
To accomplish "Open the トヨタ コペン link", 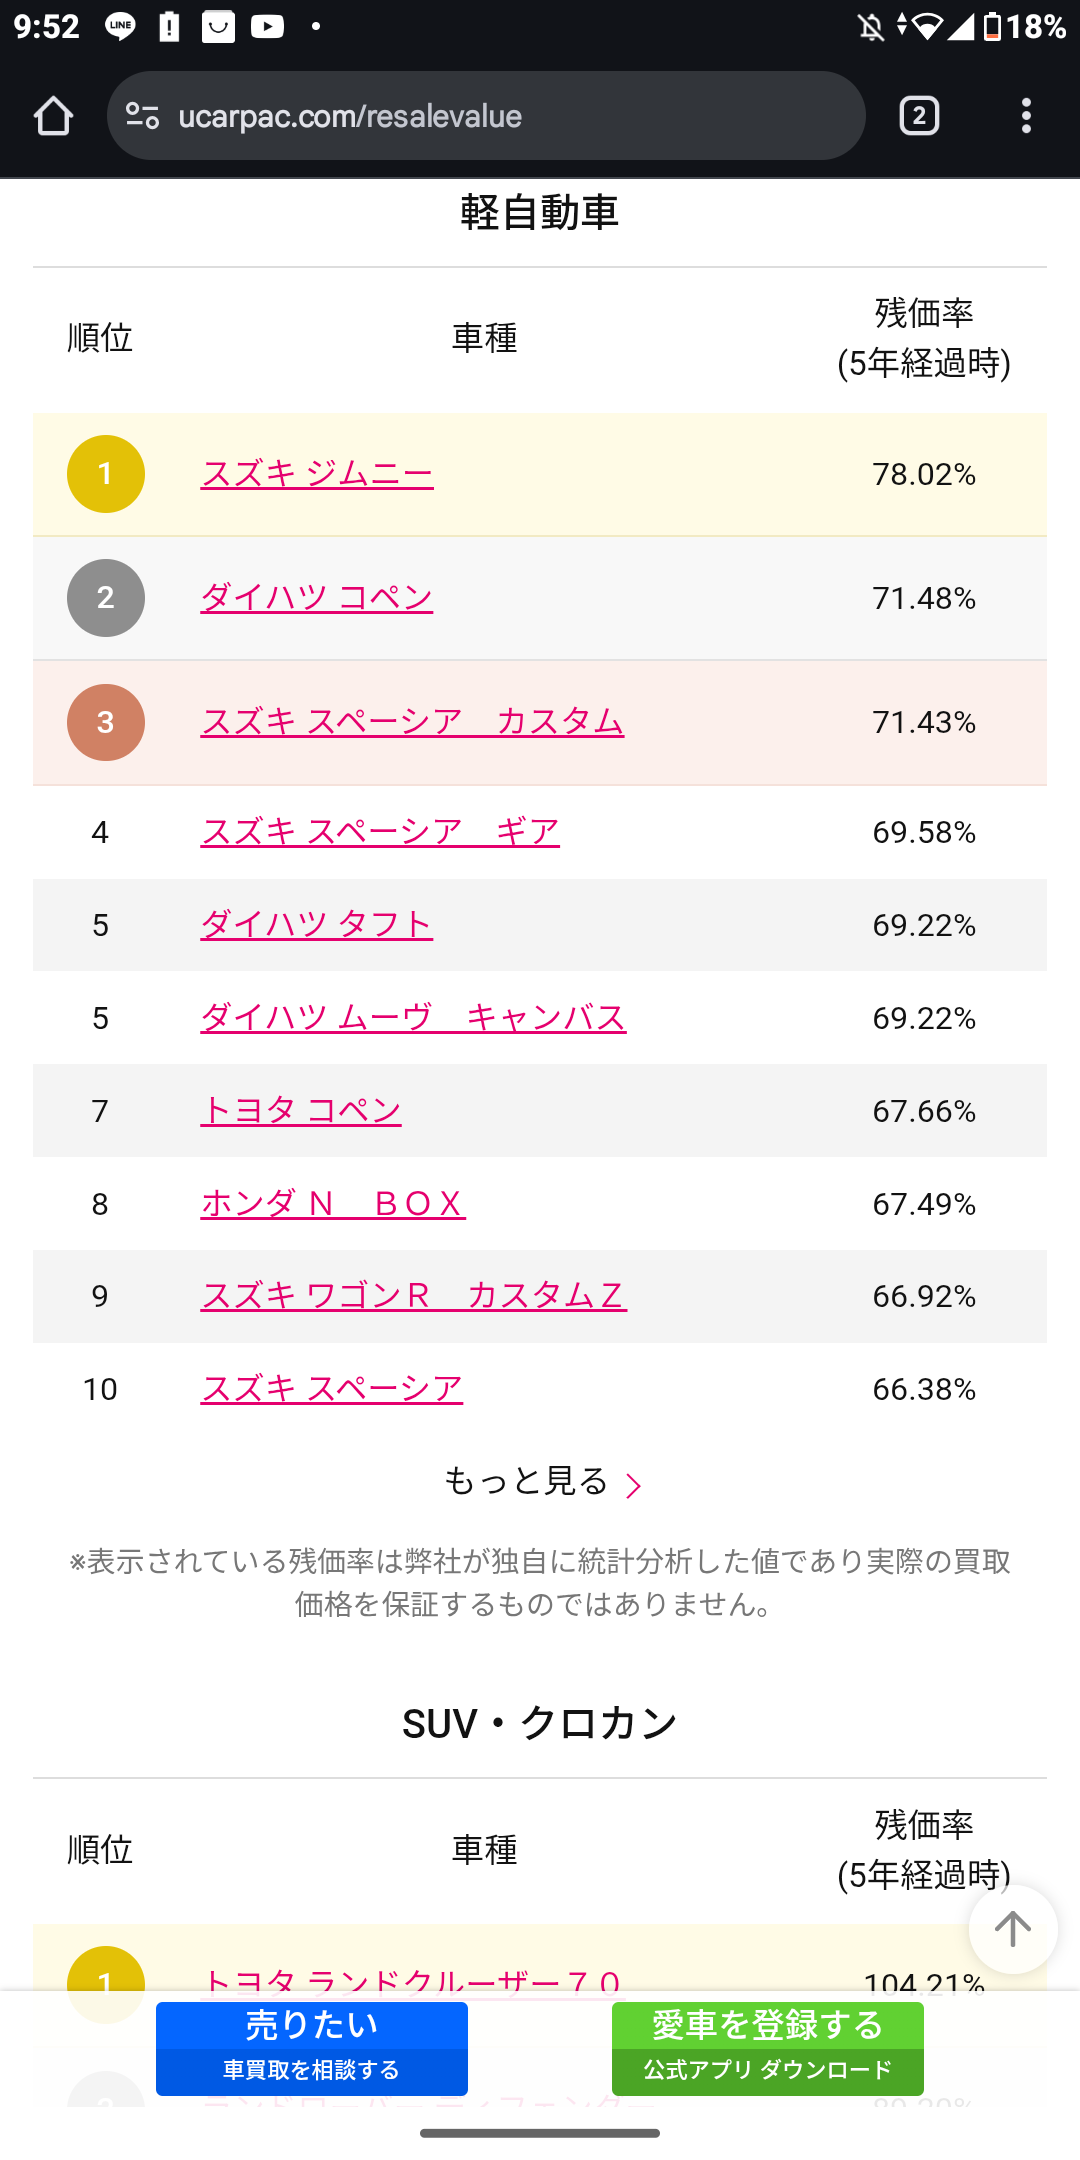I will pyautogui.click(x=301, y=1111).
